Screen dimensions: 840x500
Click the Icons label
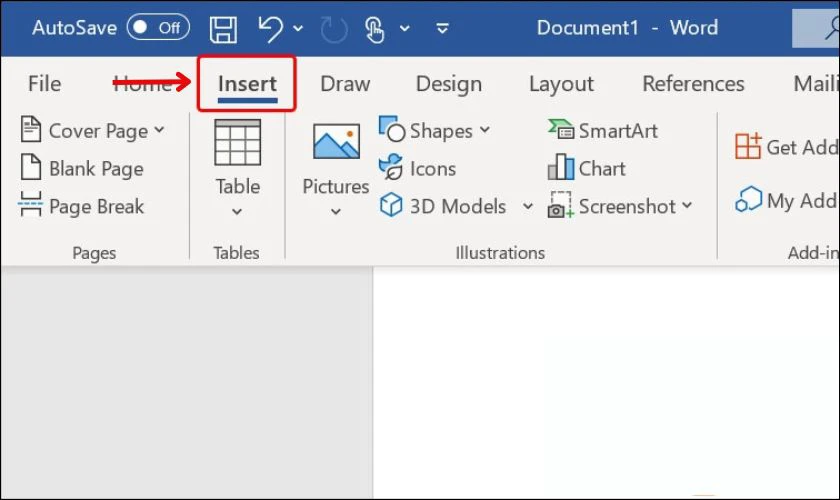click(433, 169)
